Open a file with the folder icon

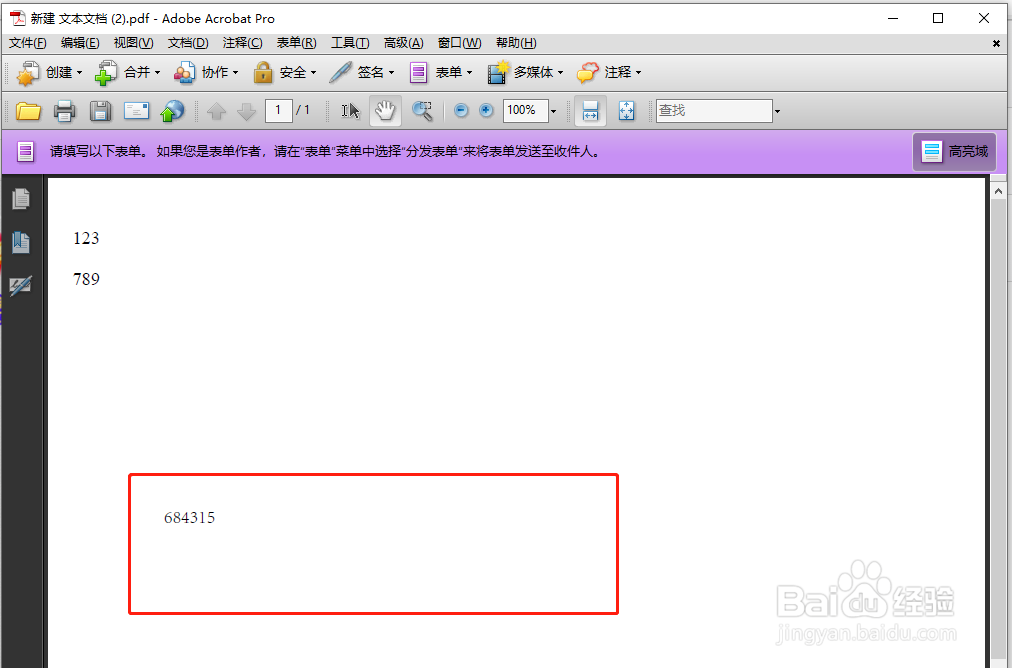pos(28,111)
